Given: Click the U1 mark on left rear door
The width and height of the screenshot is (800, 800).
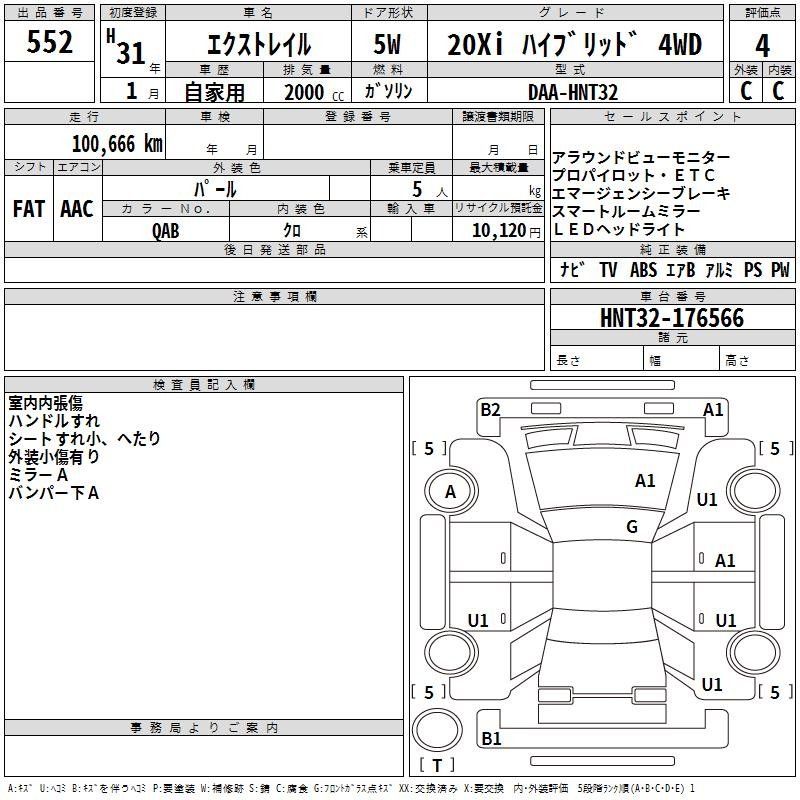Looking at the screenshot, I should pos(478,620).
